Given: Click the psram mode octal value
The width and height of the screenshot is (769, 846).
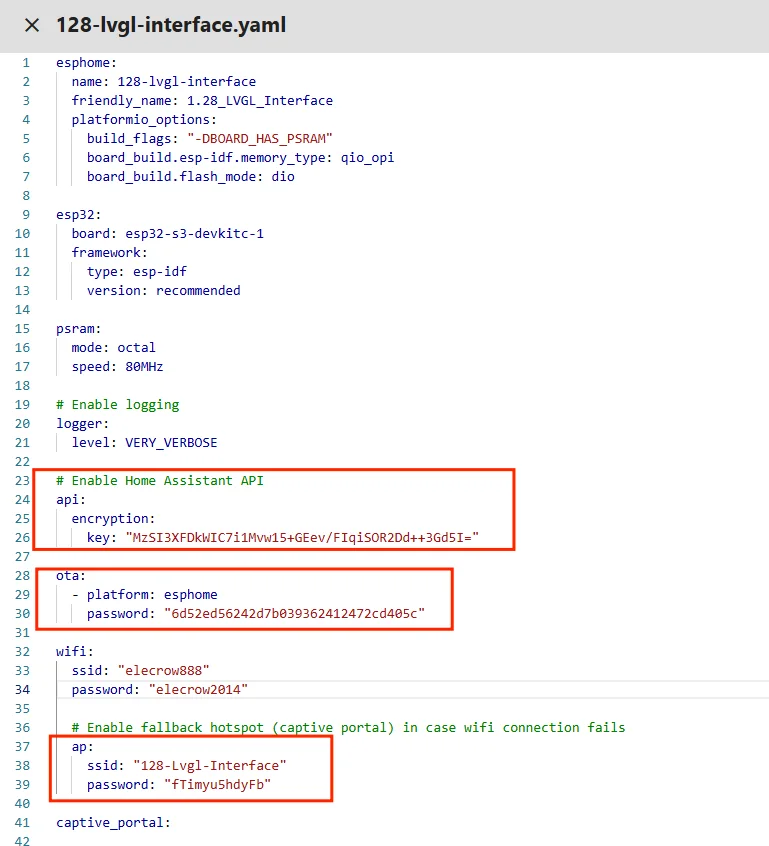Looking at the screenshot, I should point(137,347).
